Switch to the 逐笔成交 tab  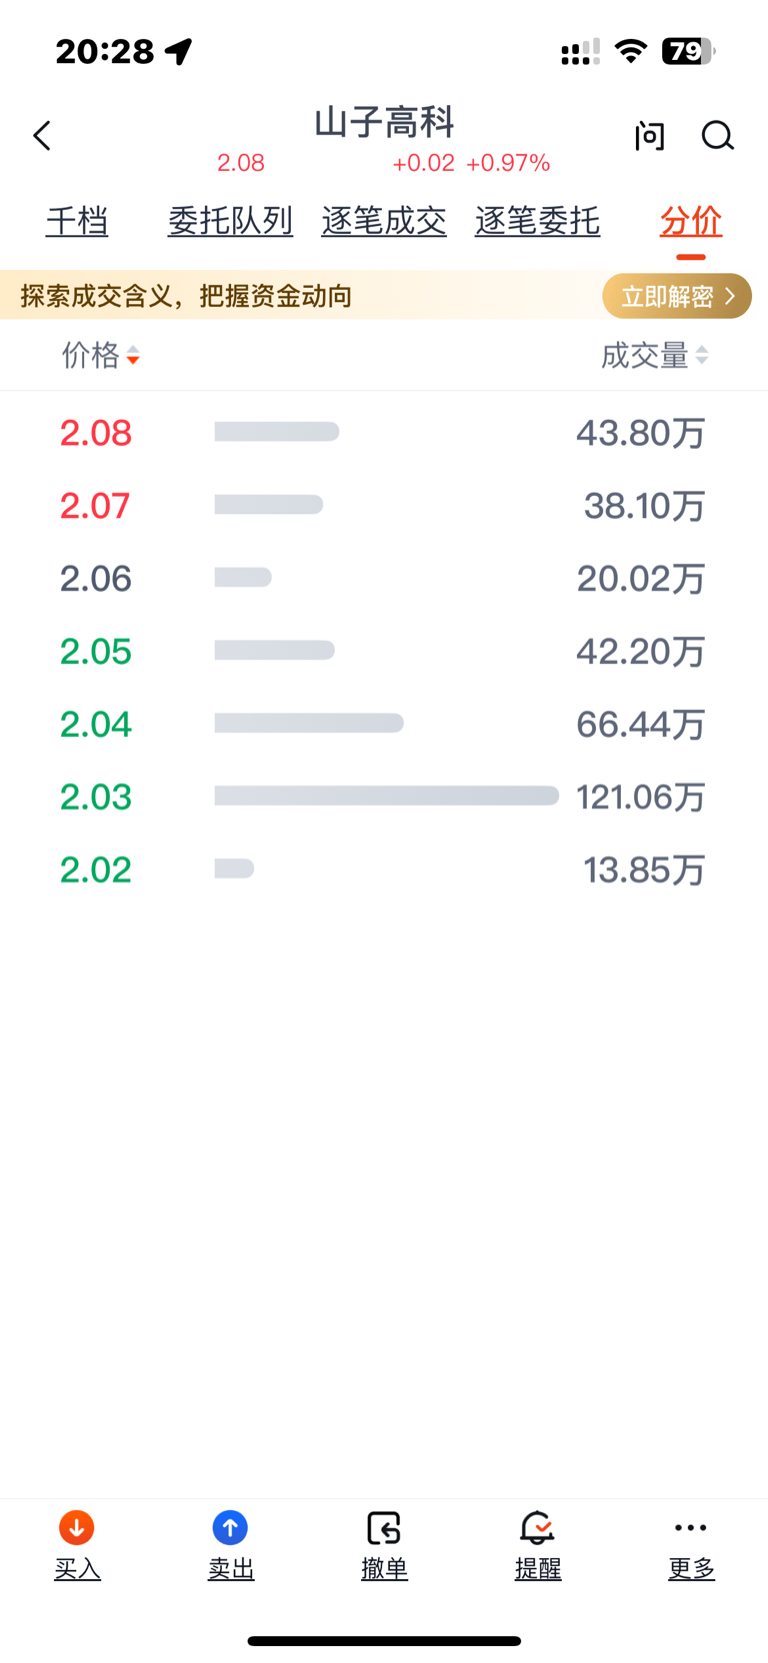click(384, 221)
